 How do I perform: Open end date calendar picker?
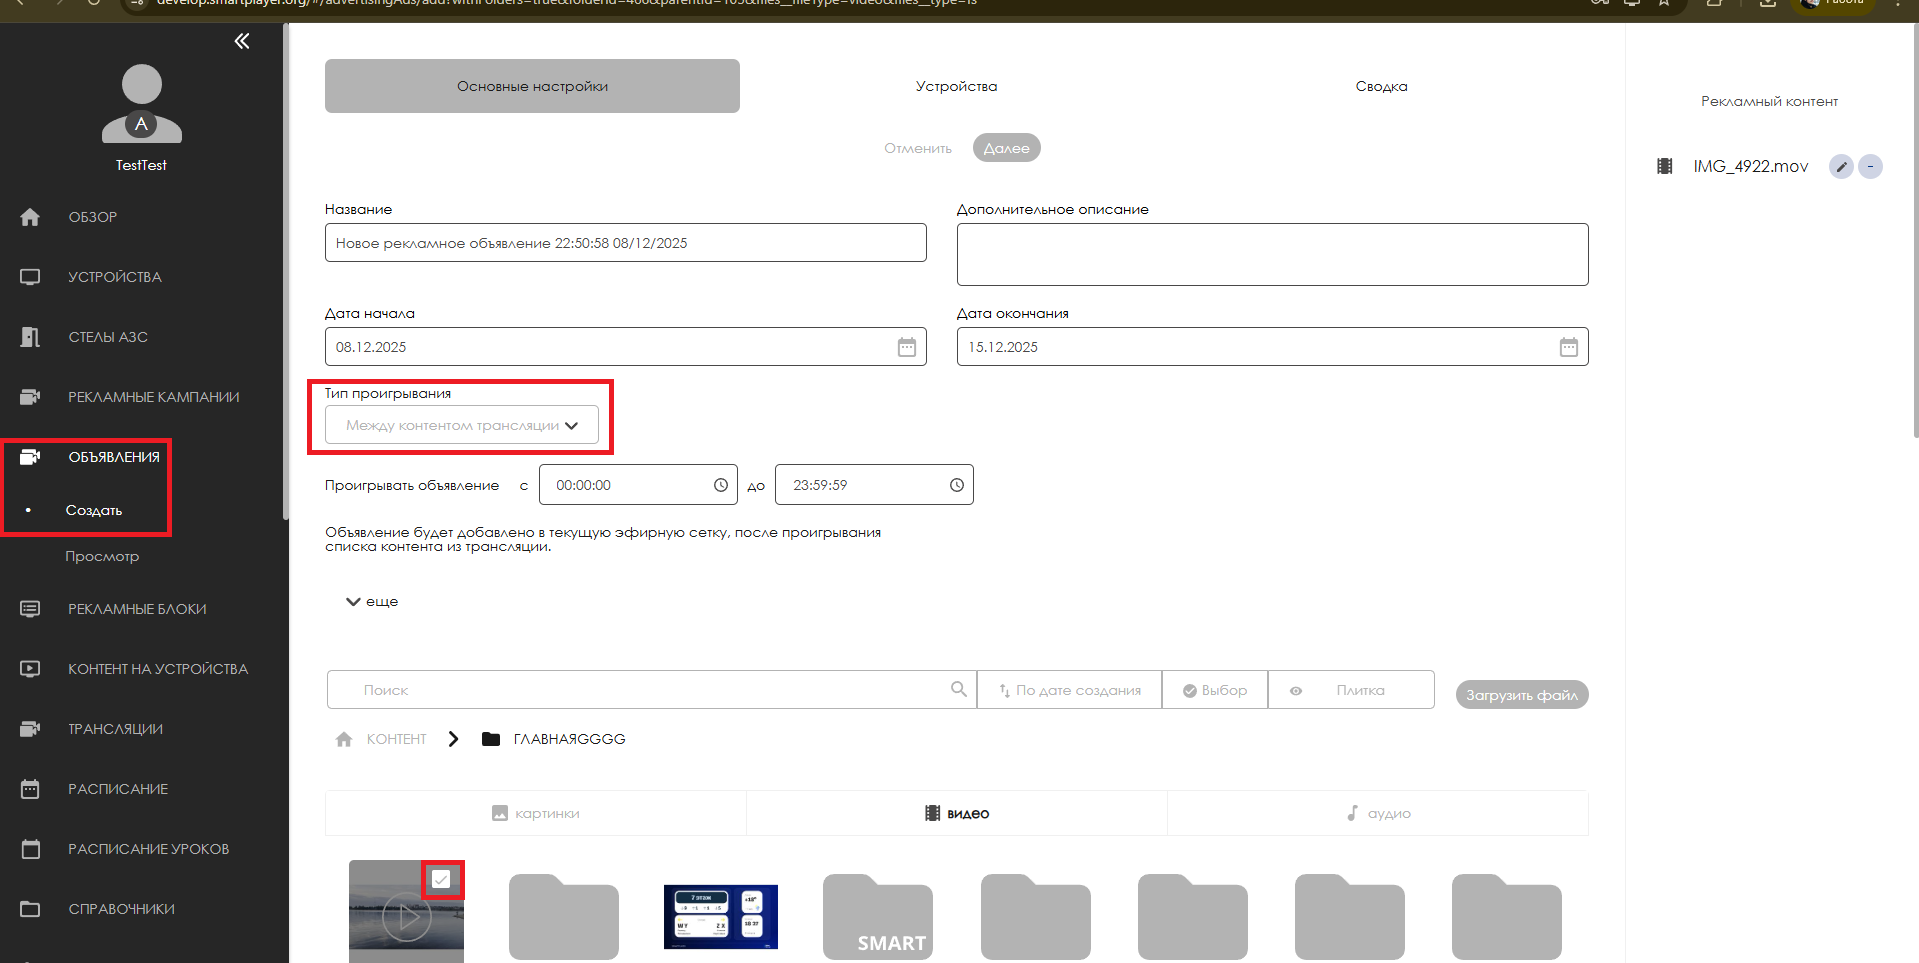(x=1568, y=347)
